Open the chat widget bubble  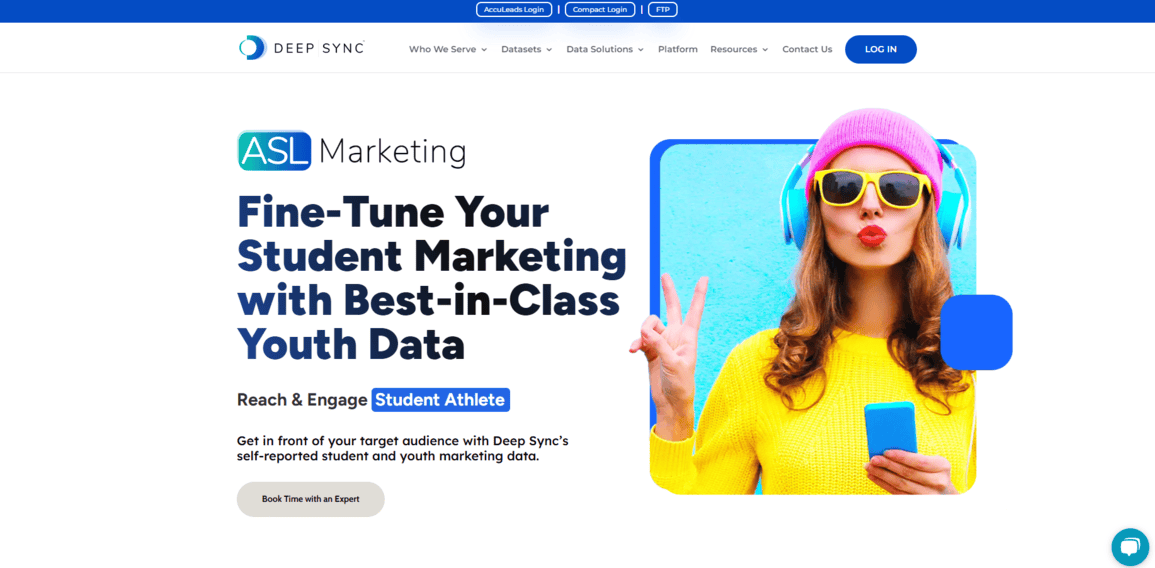1130,546
